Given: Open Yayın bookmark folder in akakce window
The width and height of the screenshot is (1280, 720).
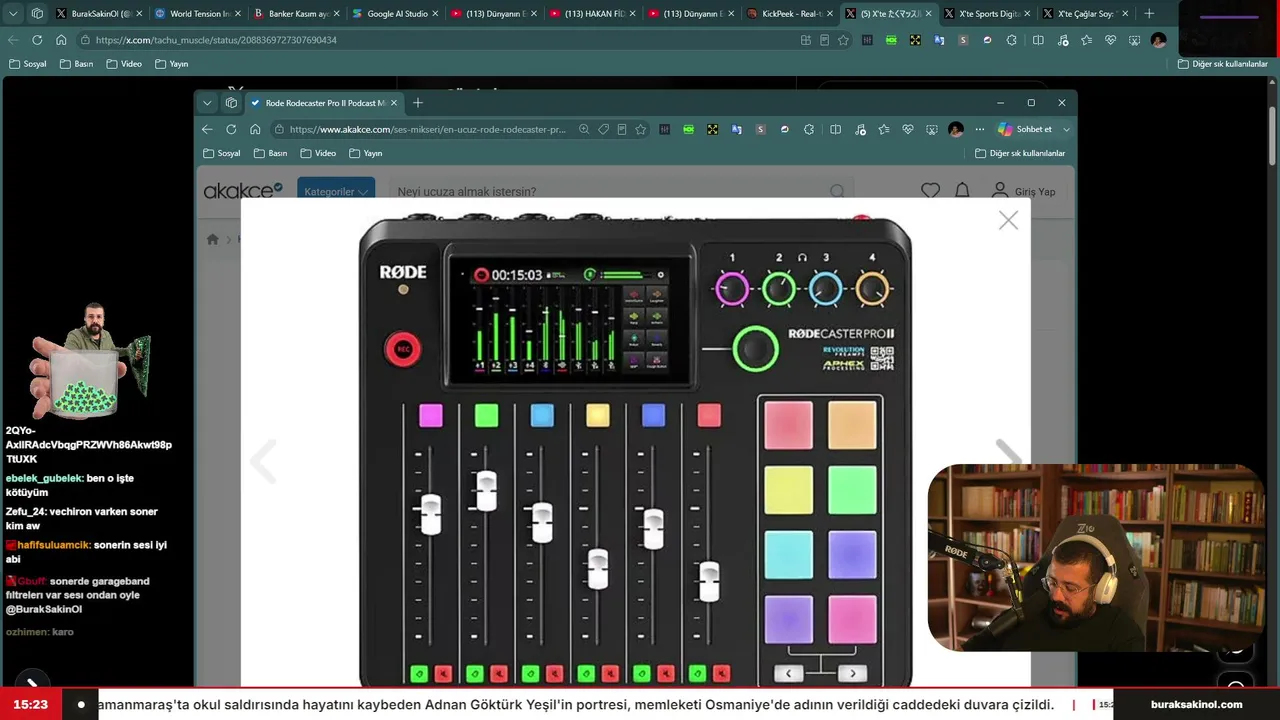Looking at the screenshot, I should pos(366,153).
